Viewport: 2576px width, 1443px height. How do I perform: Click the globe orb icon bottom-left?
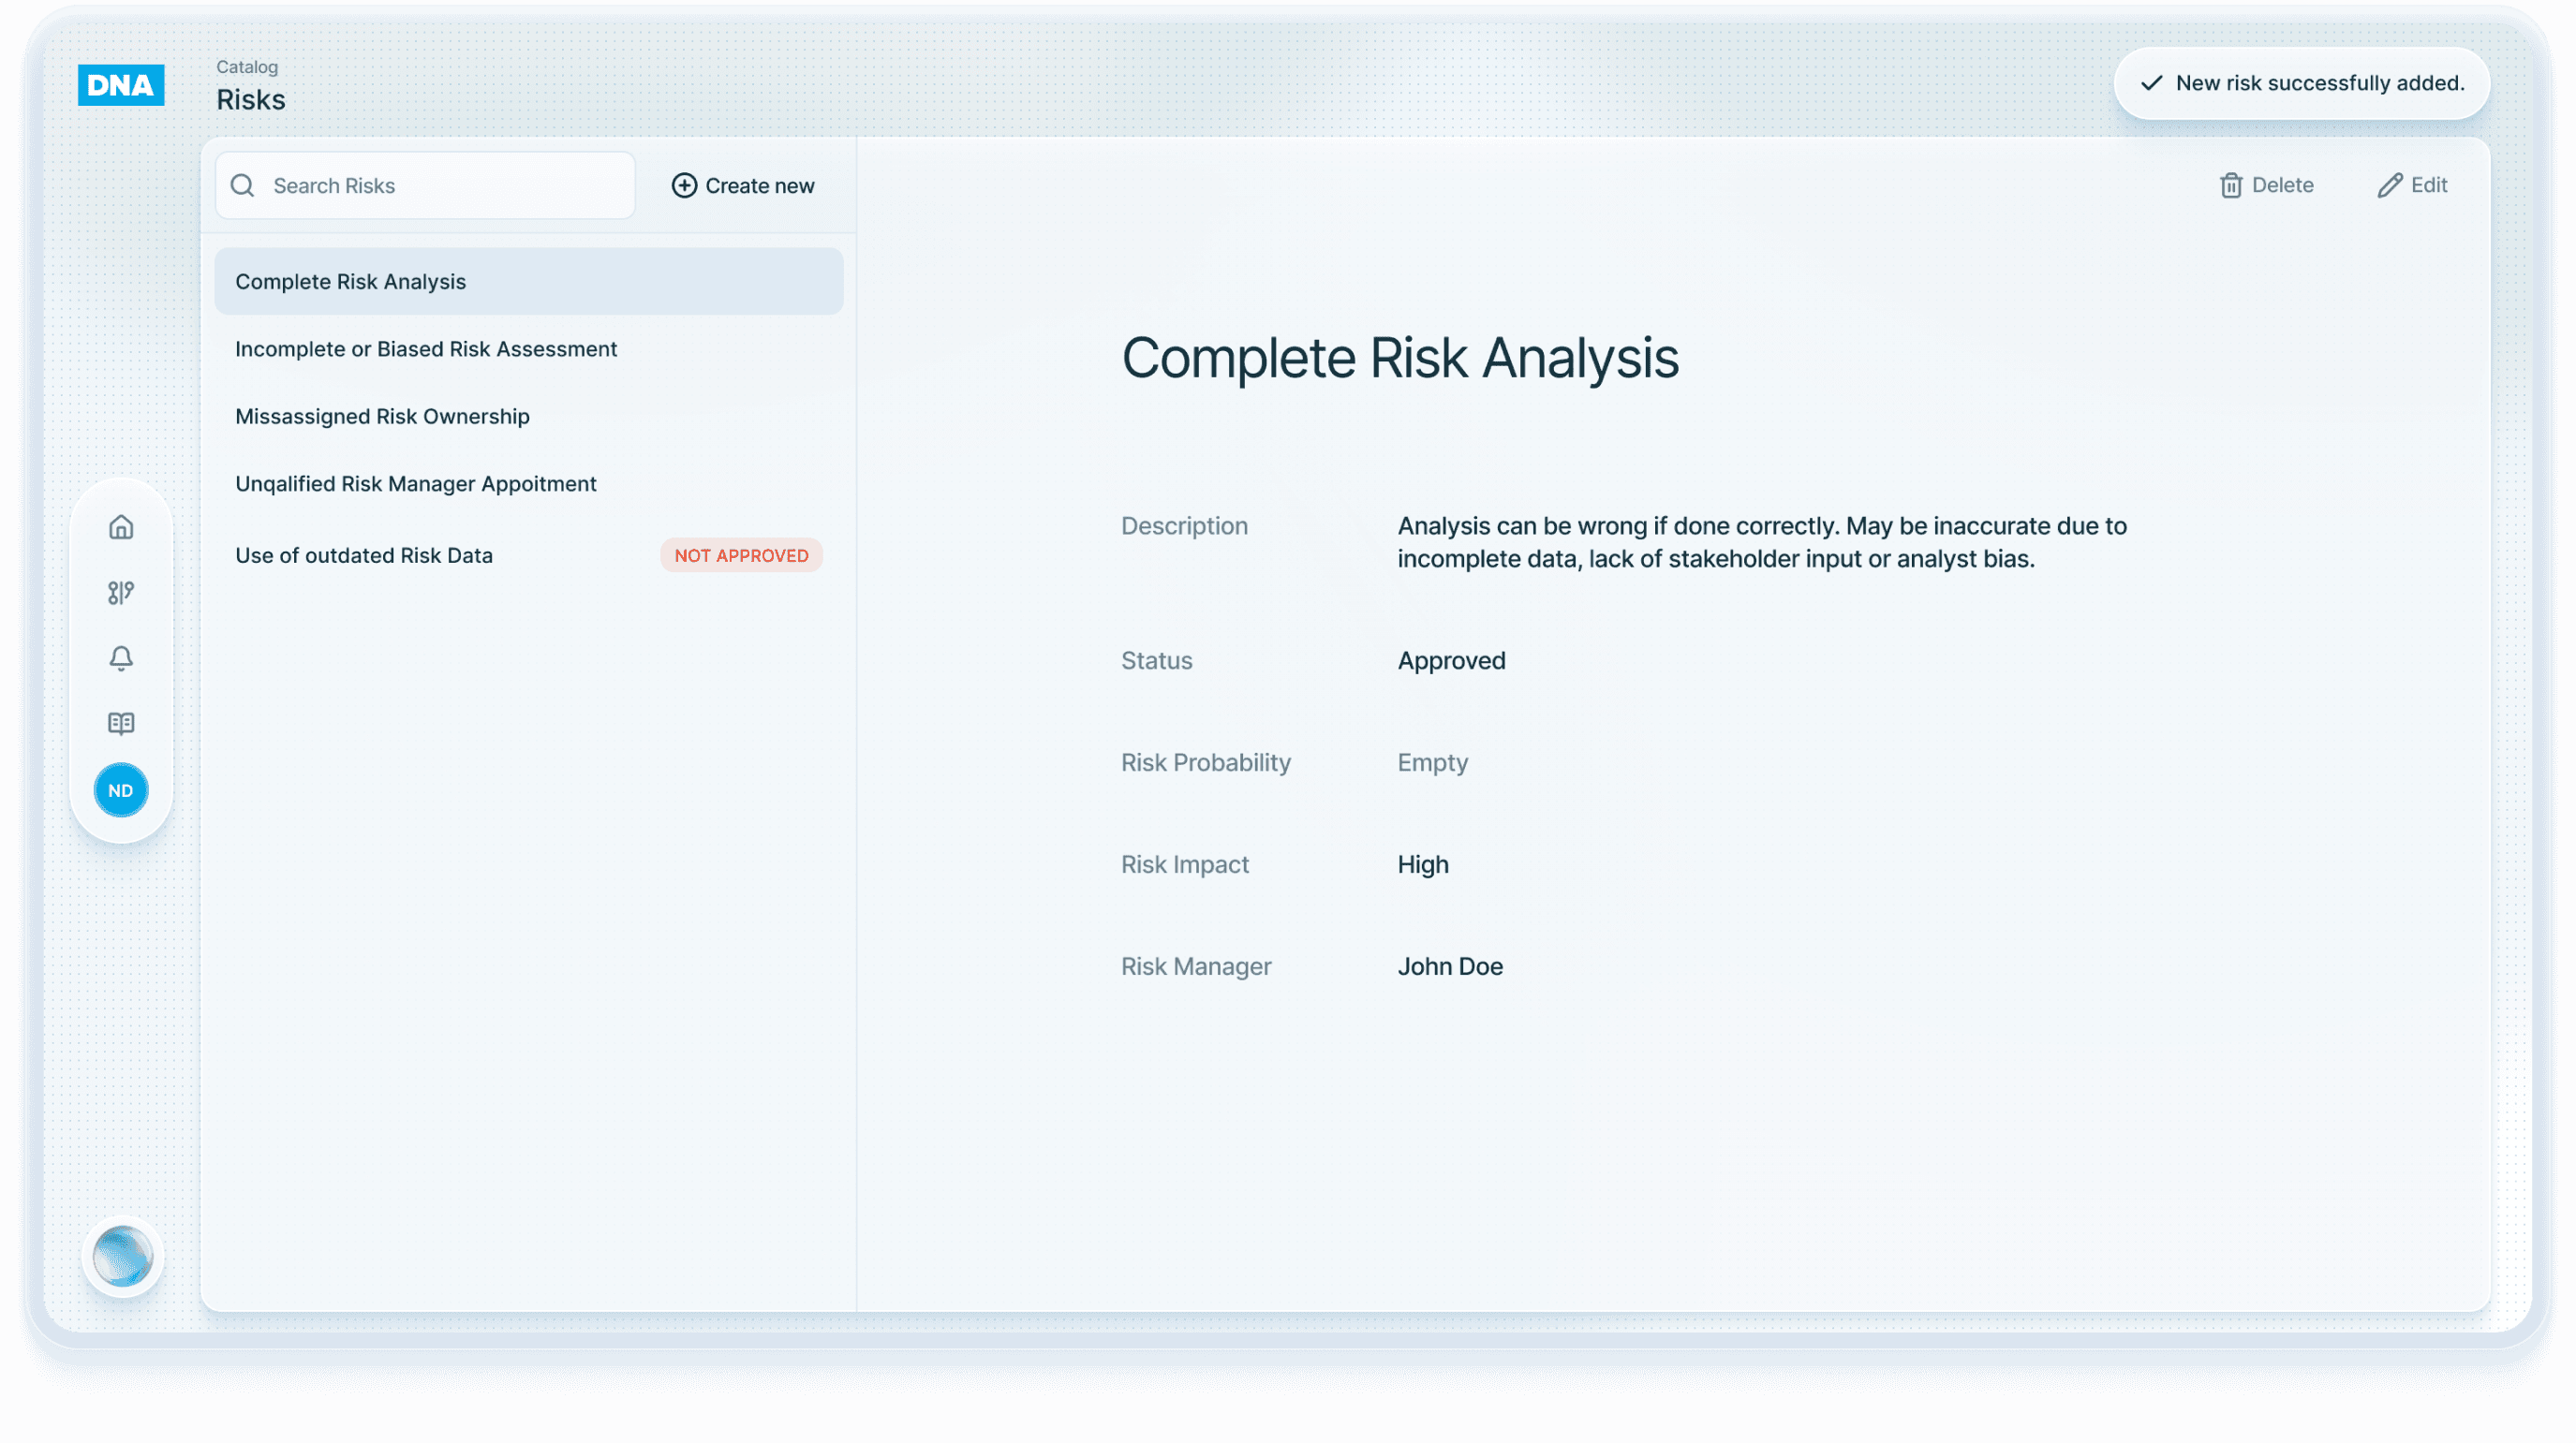tap(122, 1256)
